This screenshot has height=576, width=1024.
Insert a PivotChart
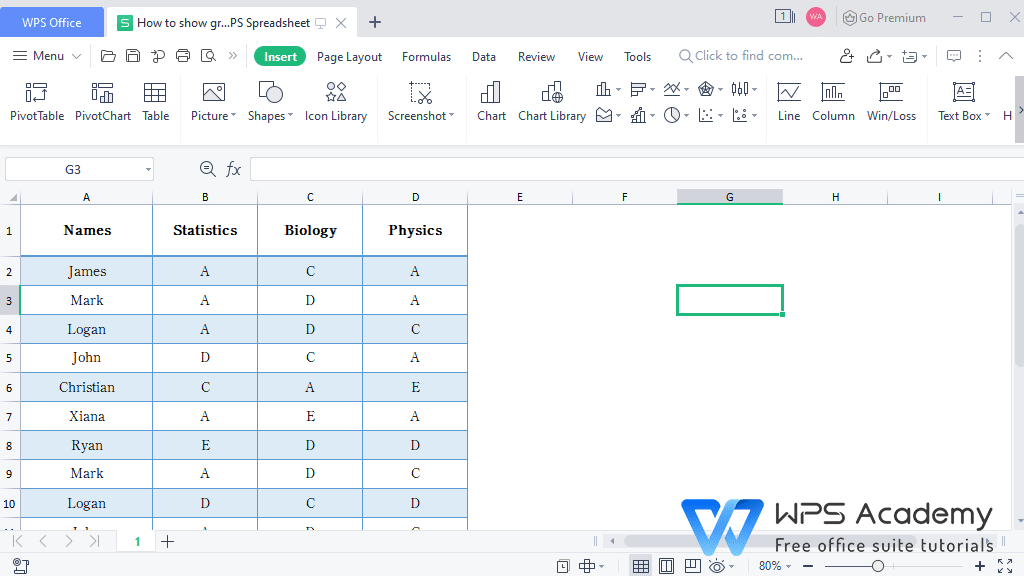[x=103, y=100]
